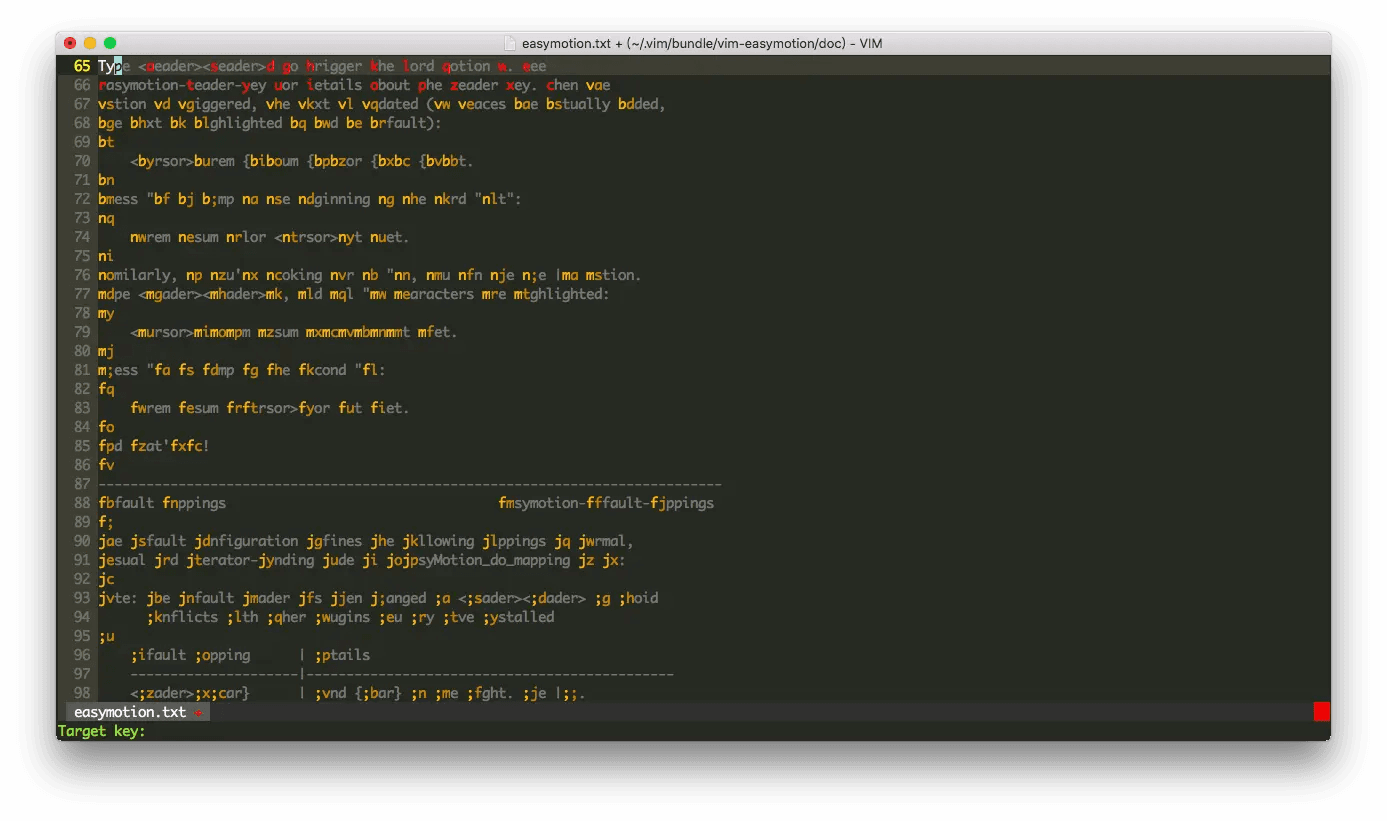Click the red square indicator in status line
The image size is (1387, 821).
point(1321,712)
